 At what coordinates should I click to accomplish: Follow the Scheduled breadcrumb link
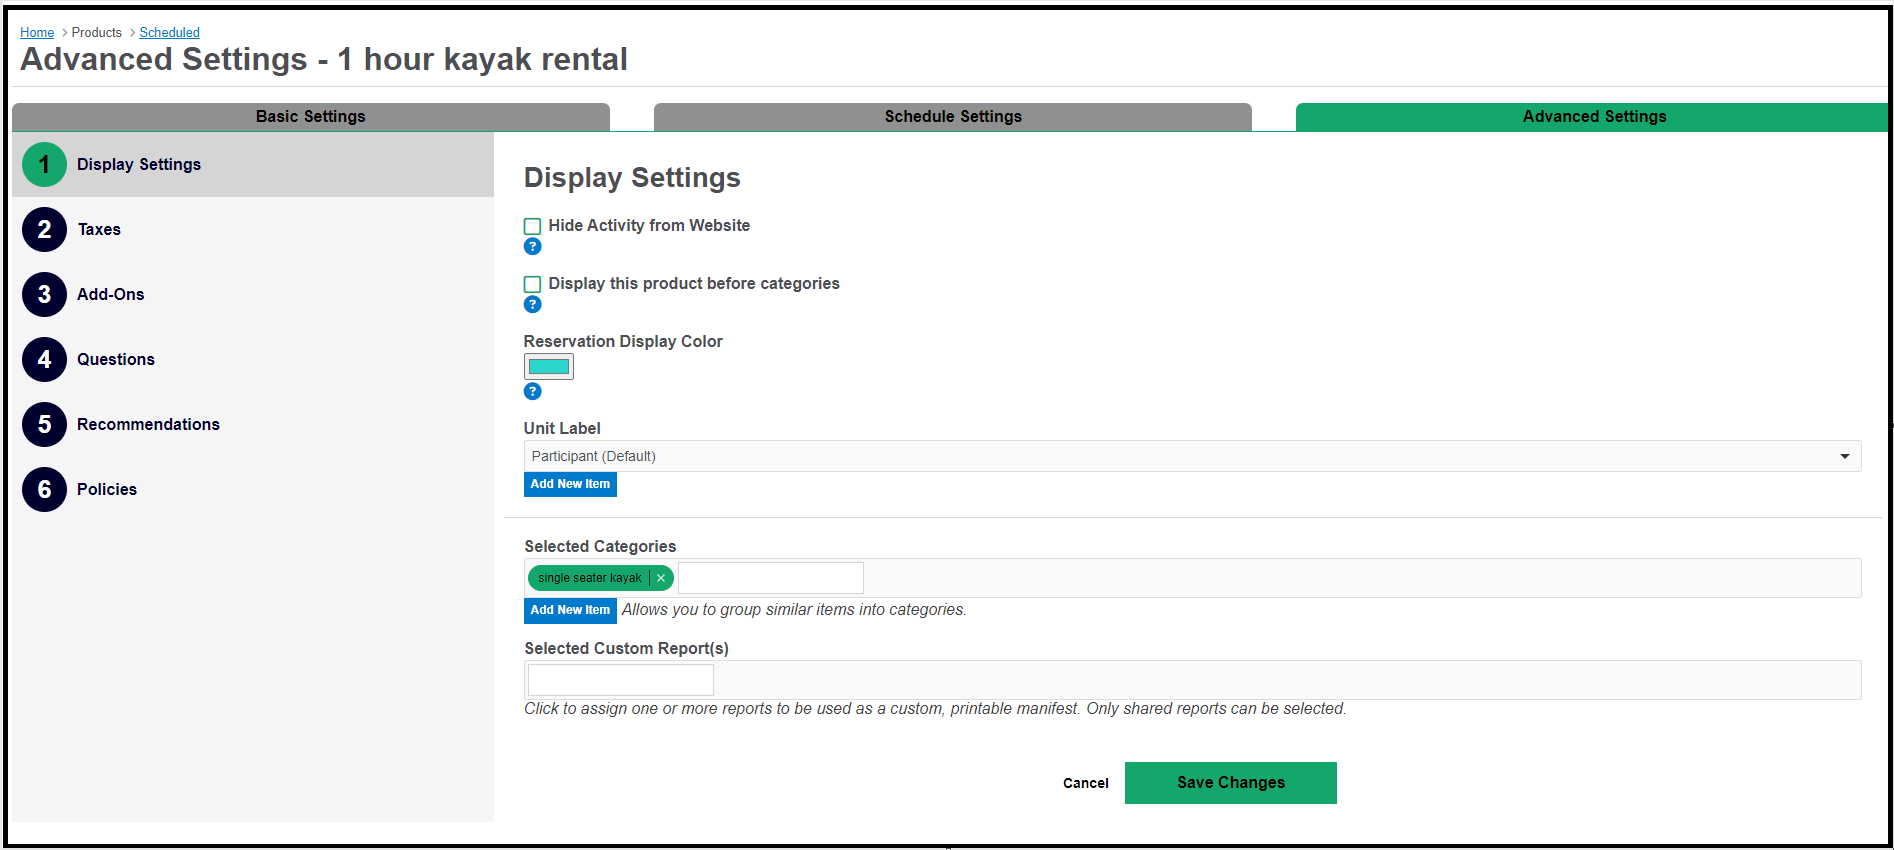coord(170,33)
